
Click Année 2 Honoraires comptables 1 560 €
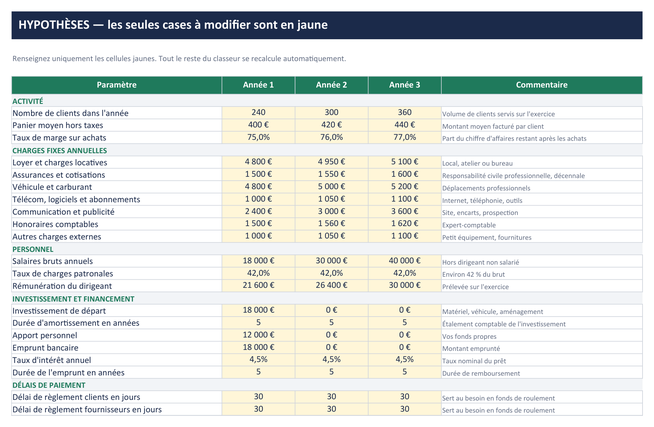coord(331,224)
